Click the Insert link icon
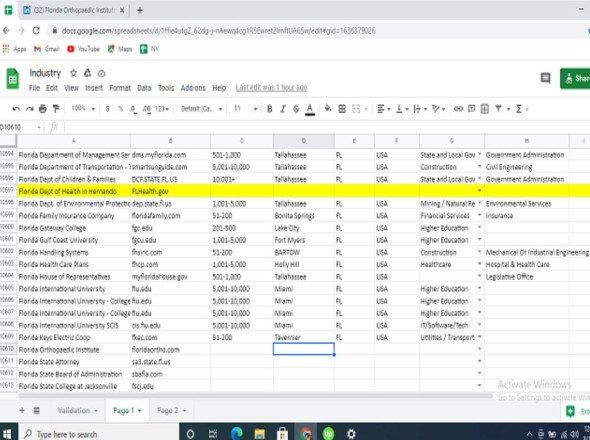This screenshot has width=590, height=440. [x=458, y=109]
